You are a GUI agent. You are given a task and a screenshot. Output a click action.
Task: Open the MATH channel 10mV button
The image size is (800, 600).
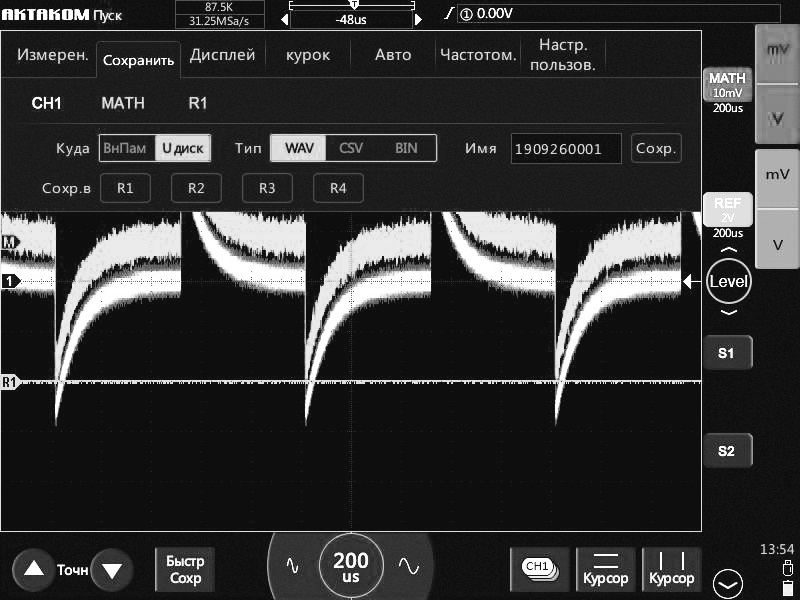coord(728,85)
